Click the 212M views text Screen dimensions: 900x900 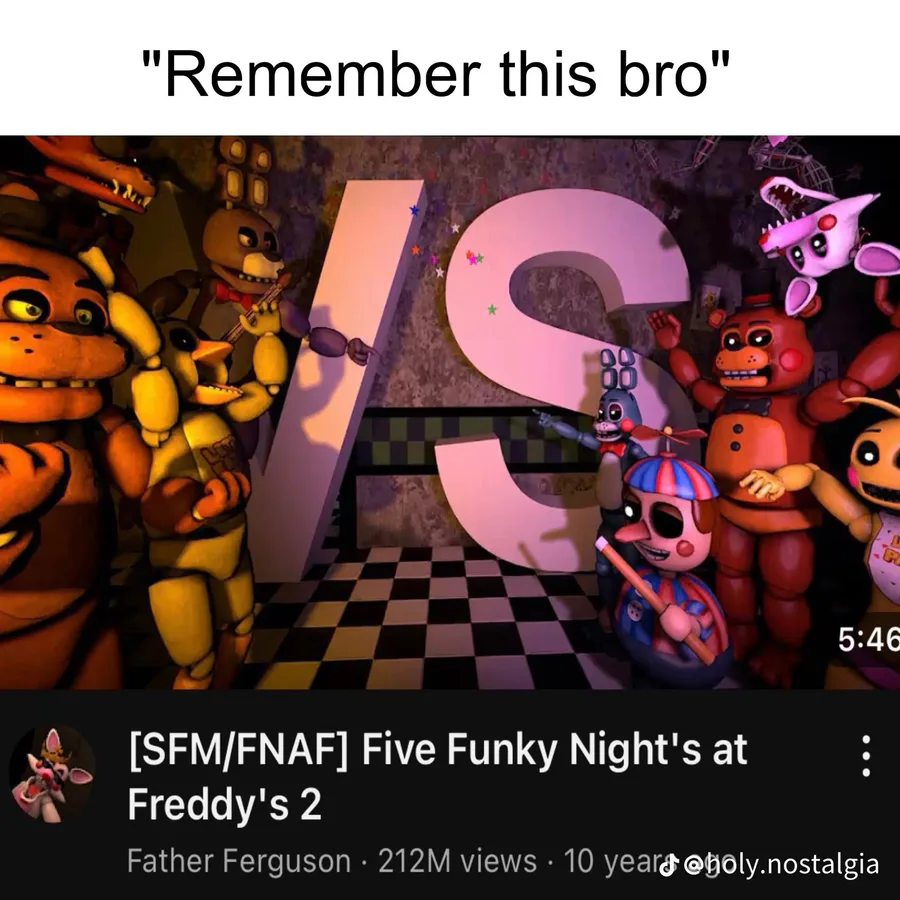click(x=457, y=861)
